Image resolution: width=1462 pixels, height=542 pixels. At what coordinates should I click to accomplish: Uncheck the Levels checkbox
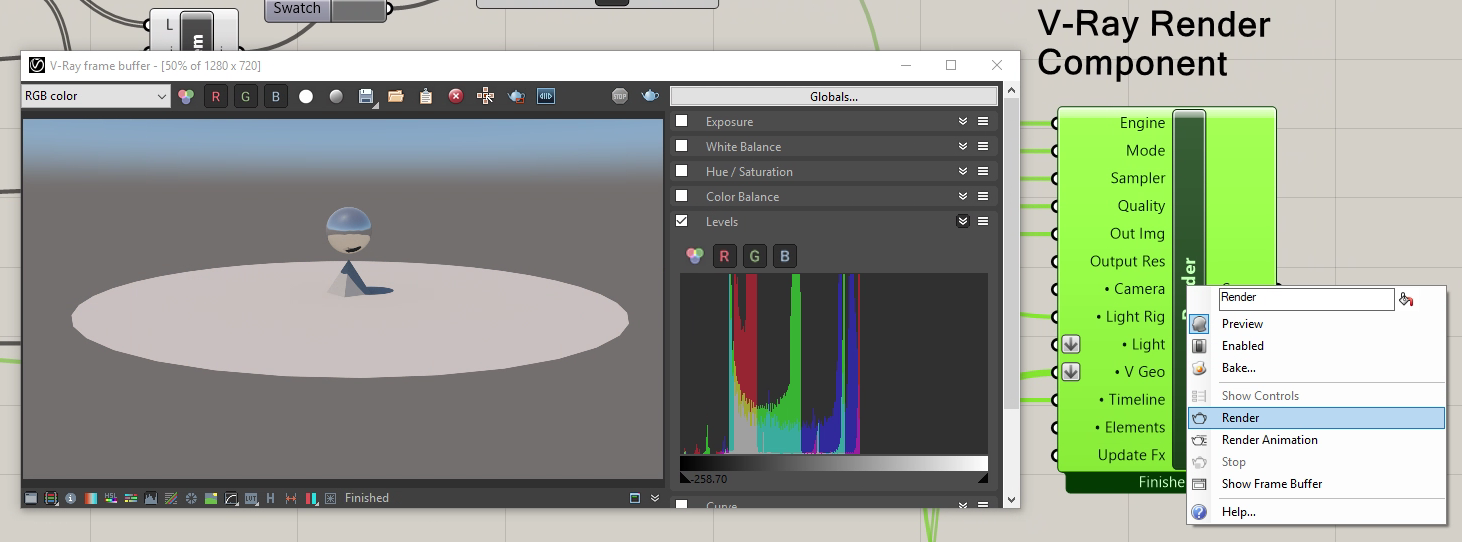(x=682, y=221)
